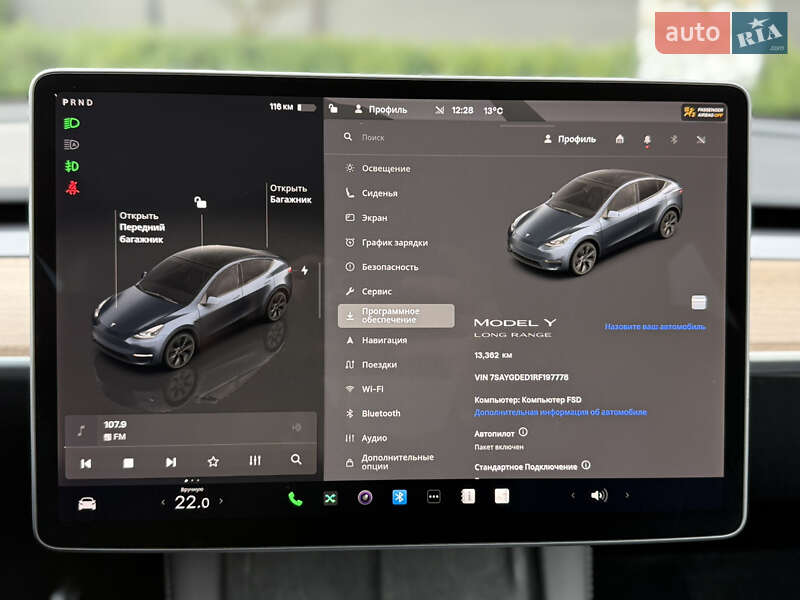
Task: Adjust the volume speaker control
Action: [x=600, y=495]
